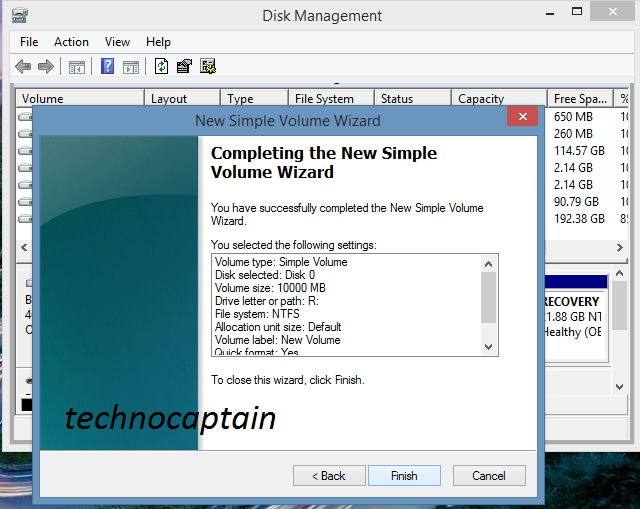Open the File menu
This screenshot has height=509, width=640.
click(x=29, y=42)
